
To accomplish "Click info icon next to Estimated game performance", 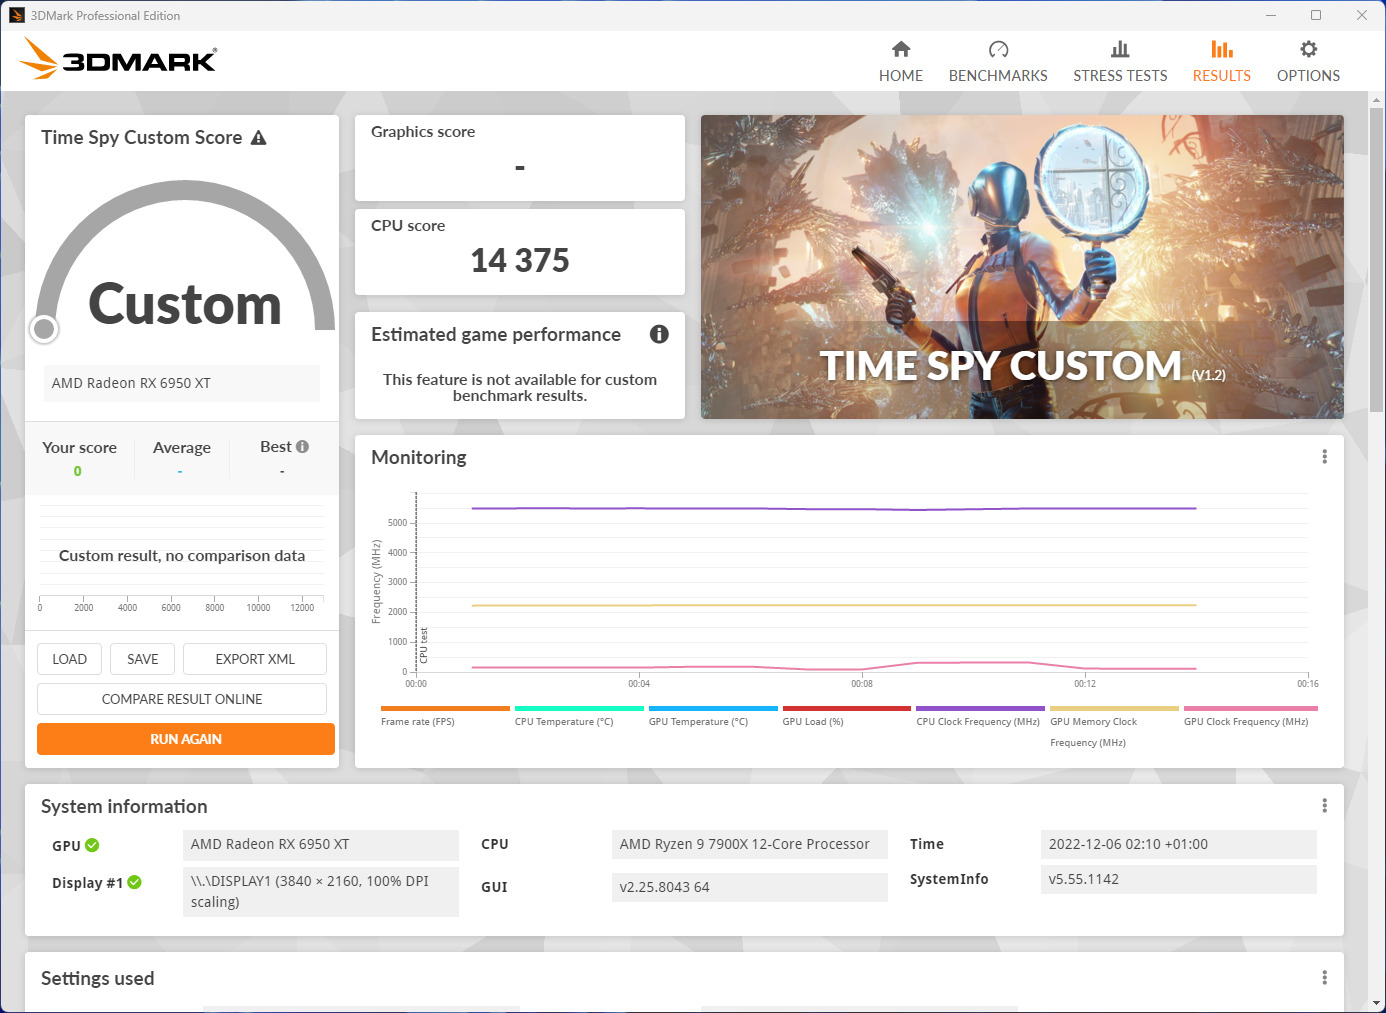I will (659, 334).
